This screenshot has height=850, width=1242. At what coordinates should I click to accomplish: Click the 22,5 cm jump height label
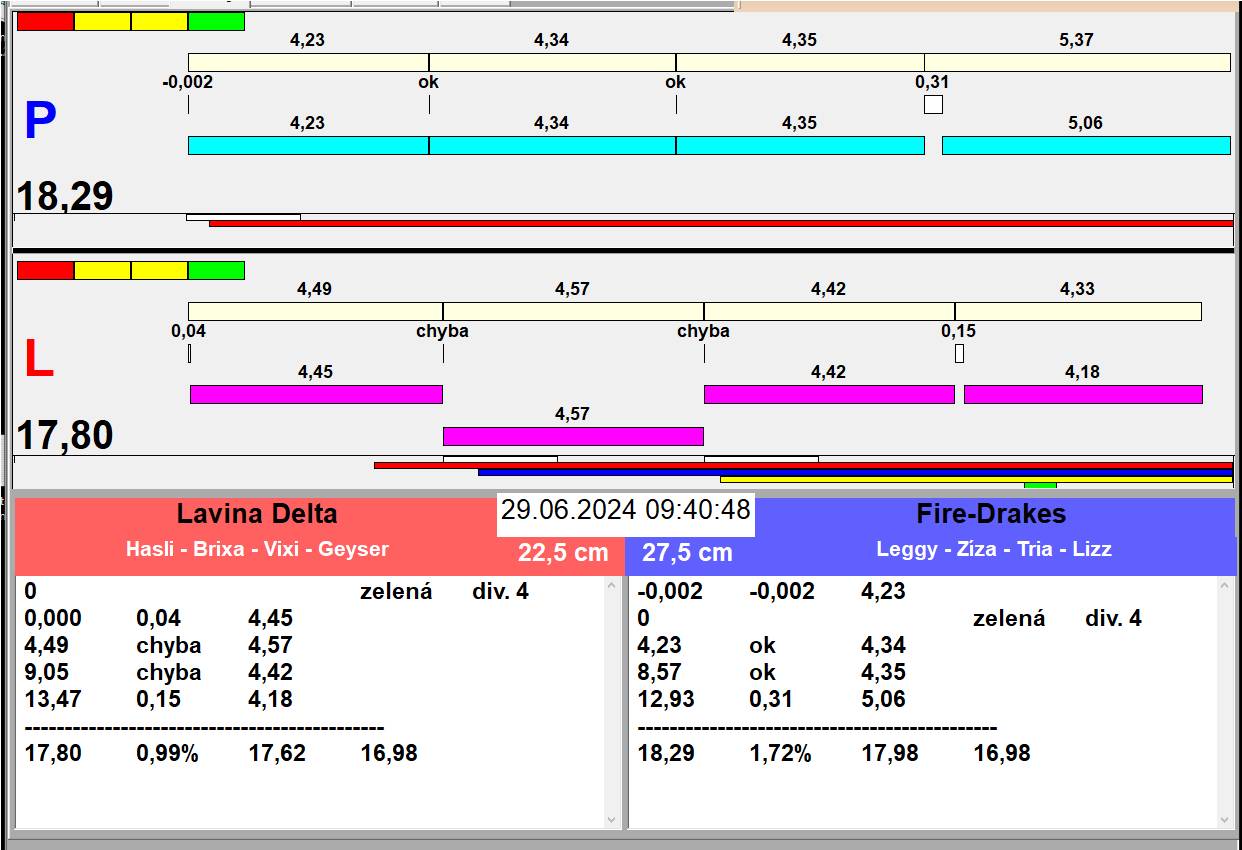click(563, 553)
